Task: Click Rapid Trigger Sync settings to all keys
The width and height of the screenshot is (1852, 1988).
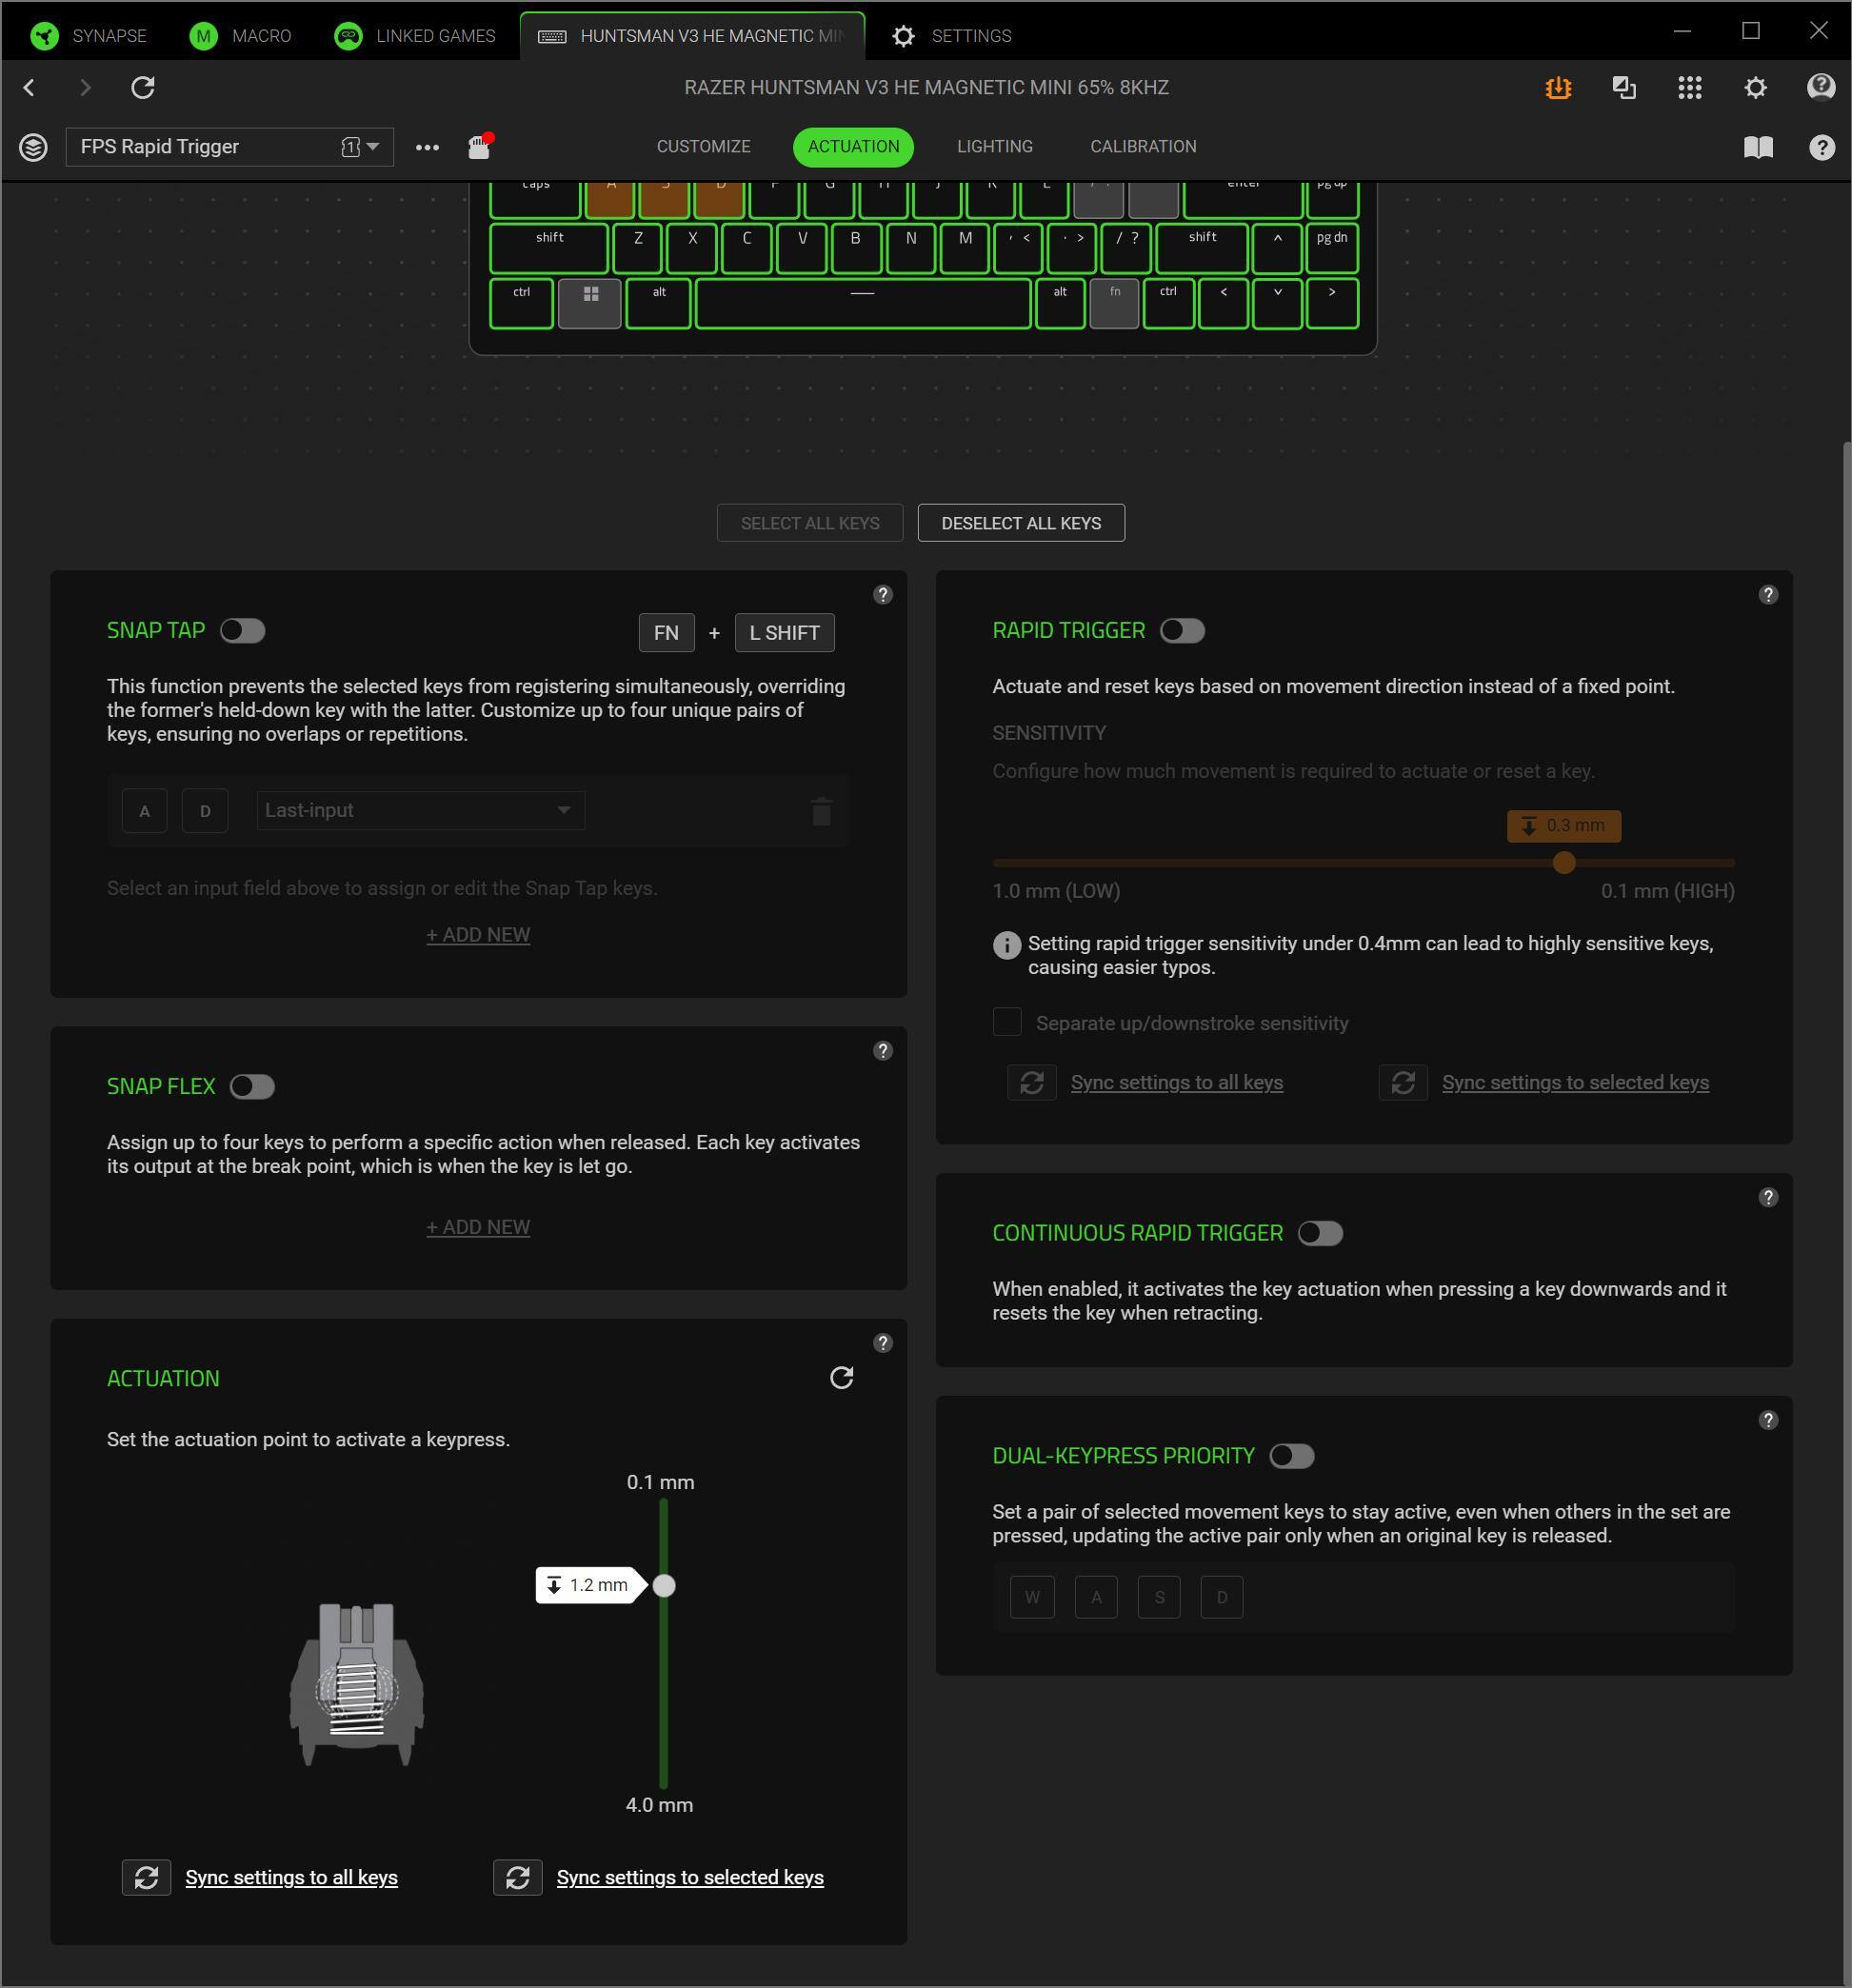Action: [1177, 1083]
